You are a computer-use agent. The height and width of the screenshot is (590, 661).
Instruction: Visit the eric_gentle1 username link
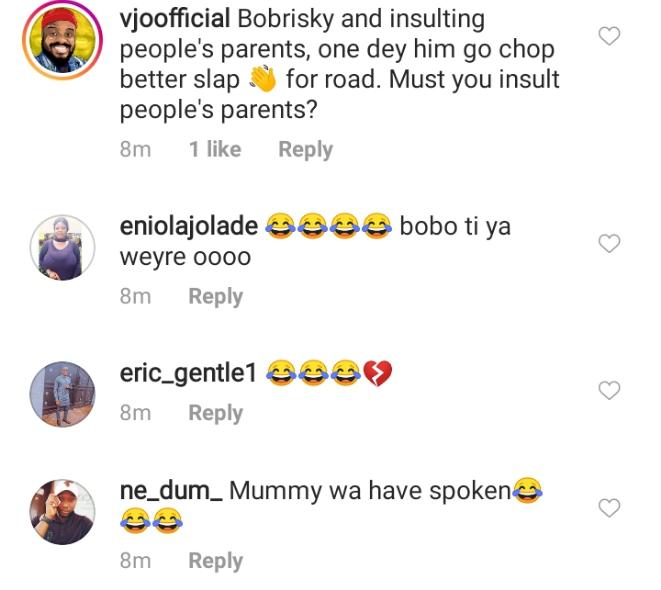(x=188, y=374)
